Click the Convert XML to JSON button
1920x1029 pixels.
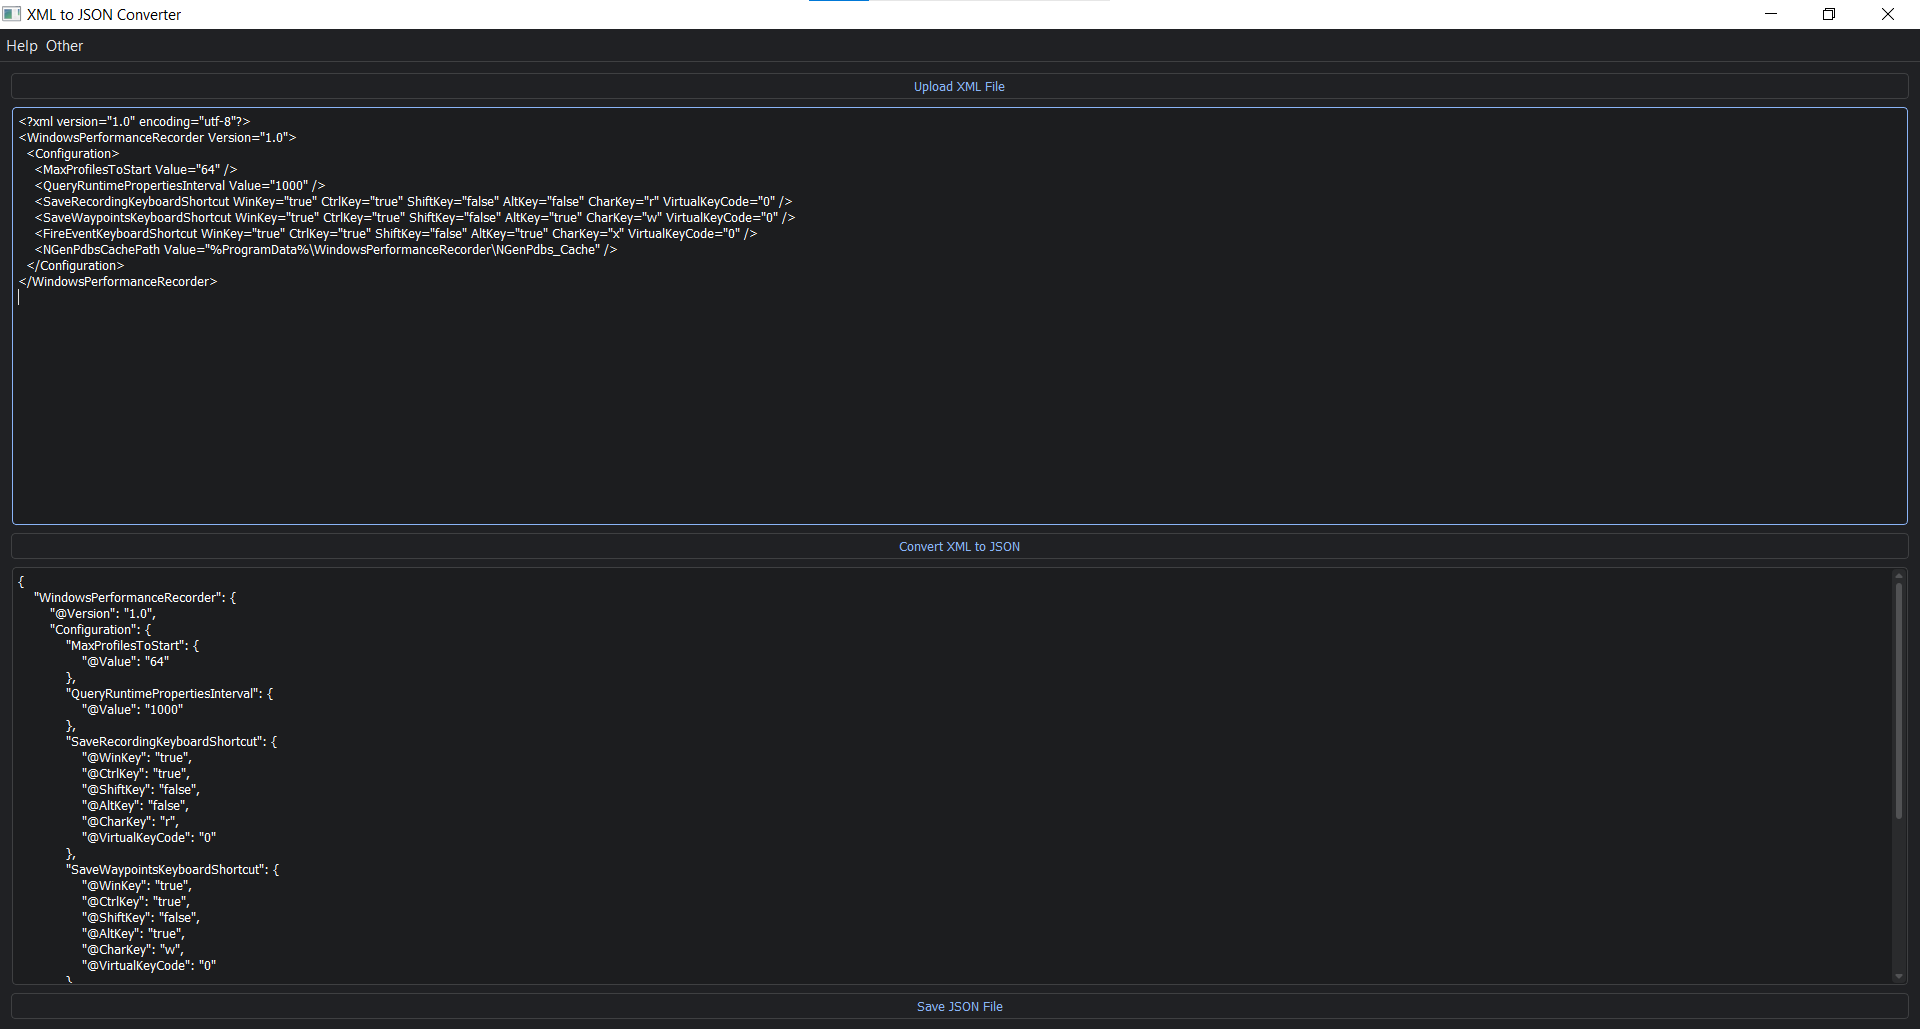pyautogui.click(x=959, y=547)
